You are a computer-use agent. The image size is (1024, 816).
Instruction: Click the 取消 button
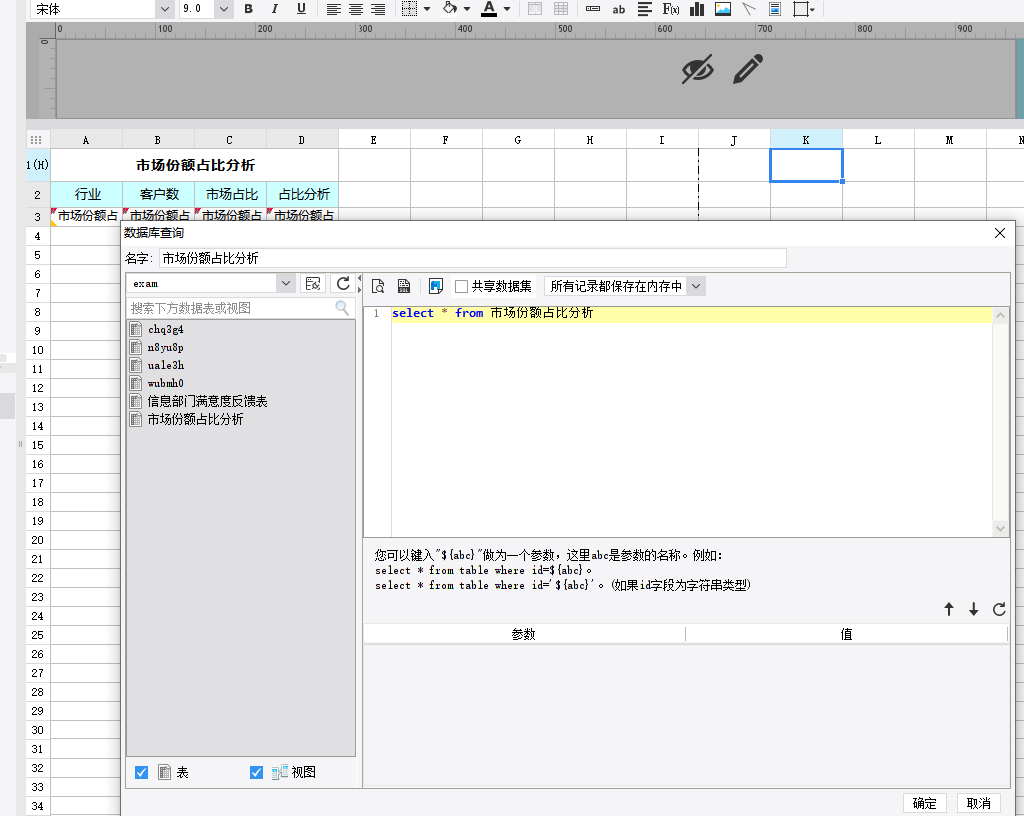pos(979,803)
